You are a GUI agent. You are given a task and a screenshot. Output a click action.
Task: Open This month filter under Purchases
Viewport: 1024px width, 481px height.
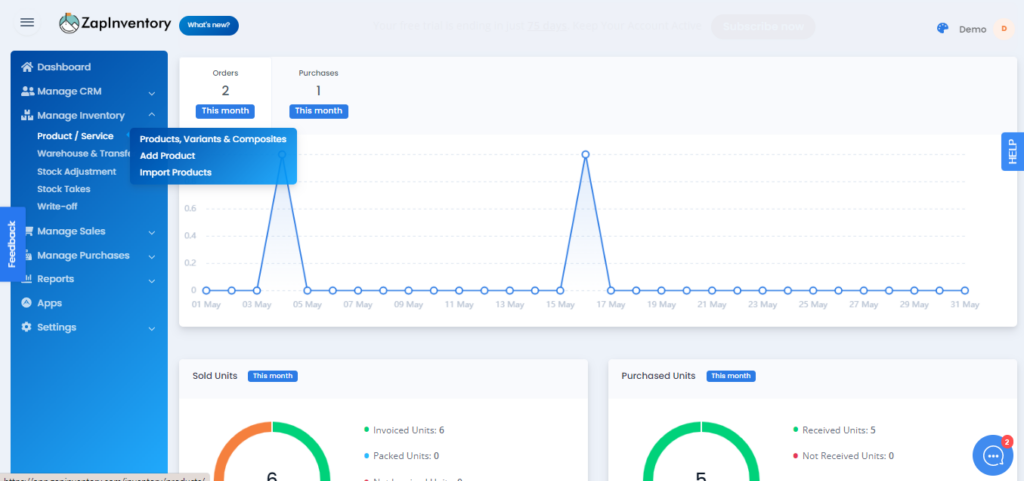click(x=319, y=111)
